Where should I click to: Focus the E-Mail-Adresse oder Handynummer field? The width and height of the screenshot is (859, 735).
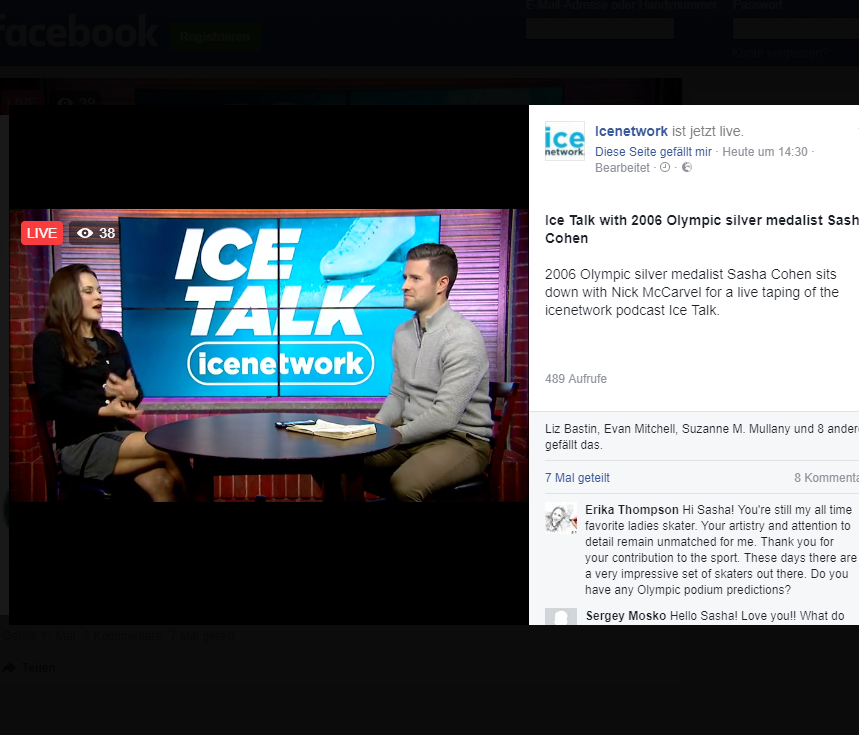(600, 28)
